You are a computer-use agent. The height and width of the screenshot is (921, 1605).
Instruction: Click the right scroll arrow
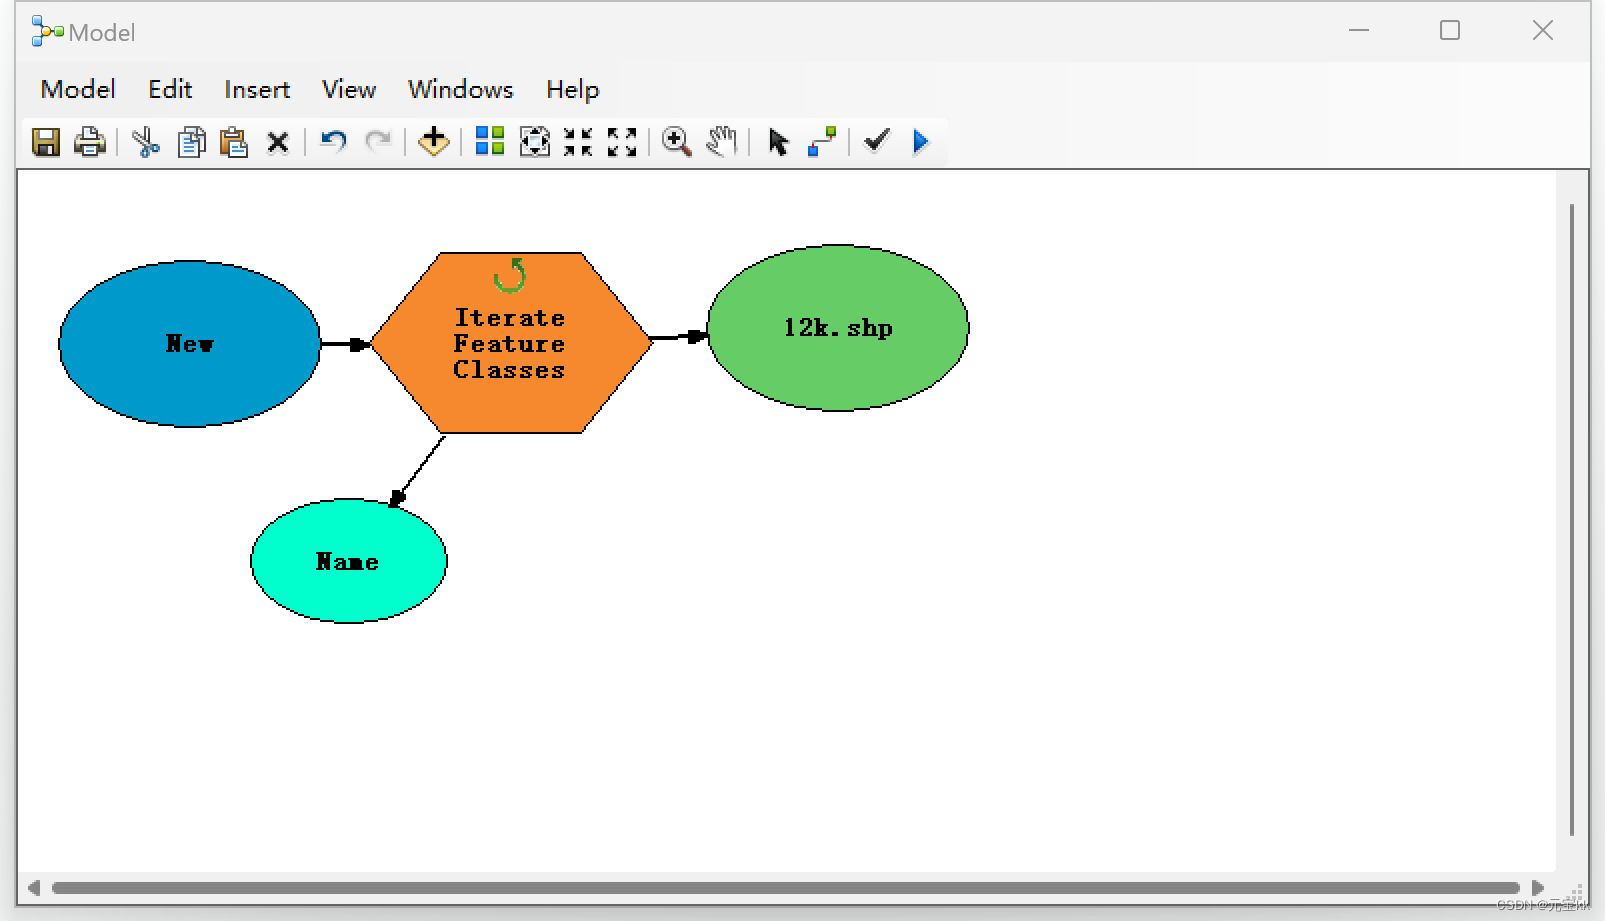pyautogui.click(x=1538, y=888)
